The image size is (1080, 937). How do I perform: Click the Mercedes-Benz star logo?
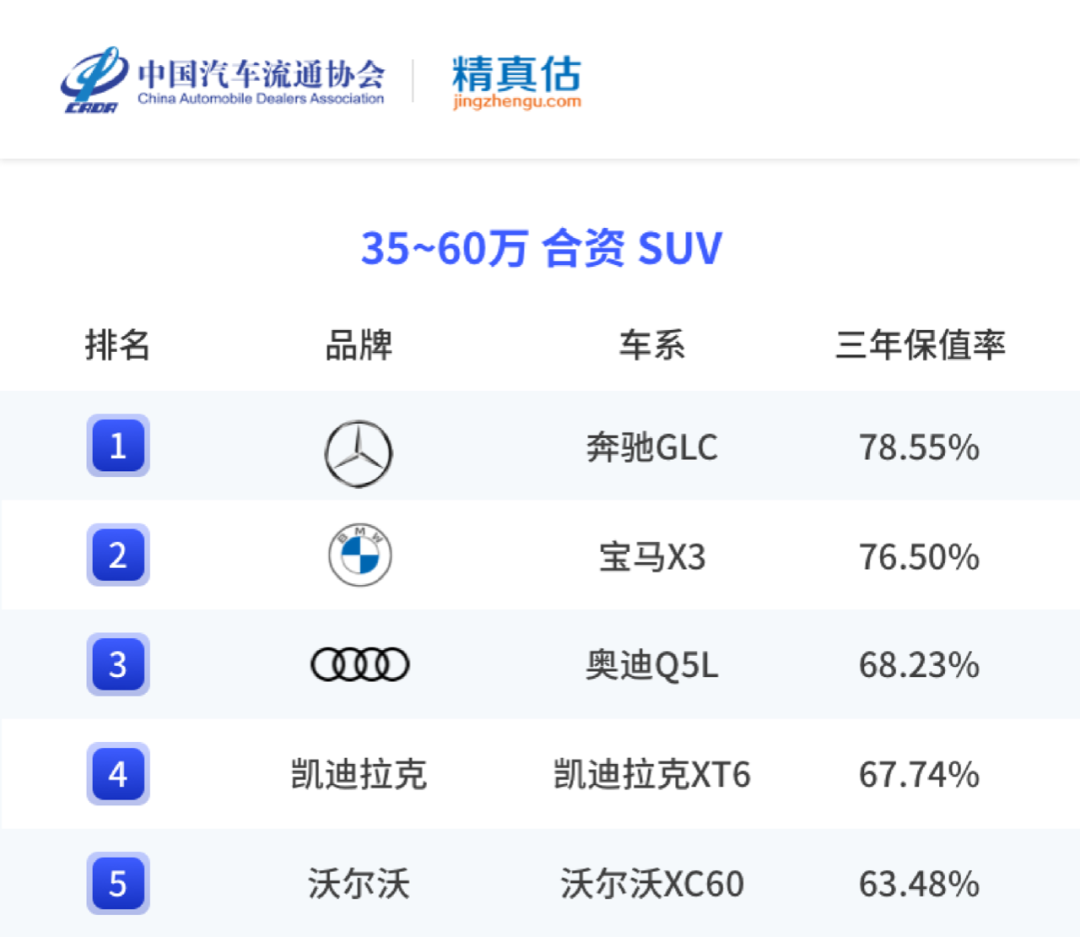pos(359,454)
